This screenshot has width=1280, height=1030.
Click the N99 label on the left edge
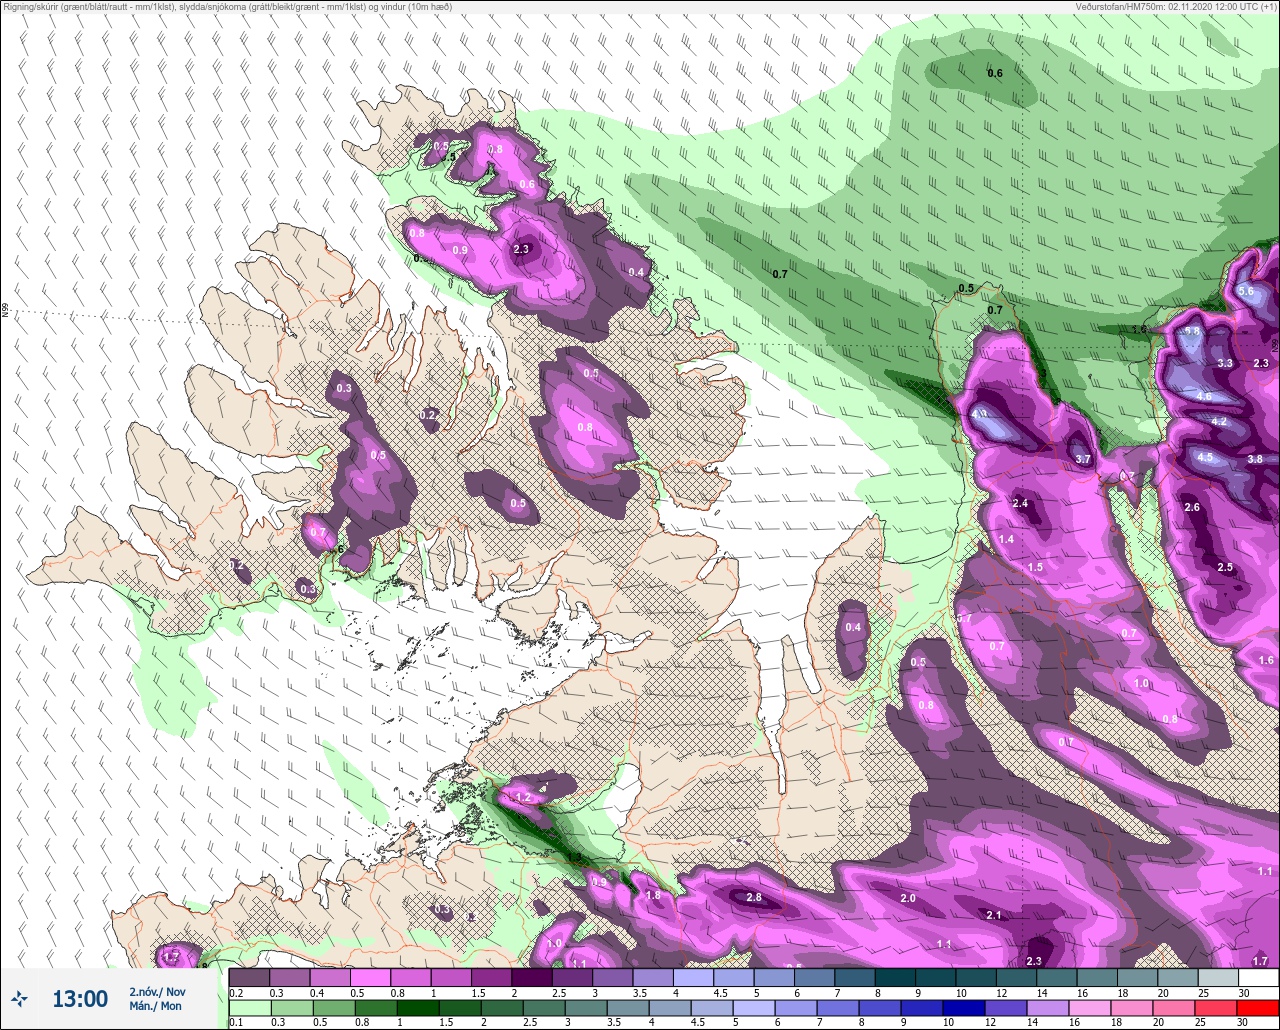tap(5, 311)
